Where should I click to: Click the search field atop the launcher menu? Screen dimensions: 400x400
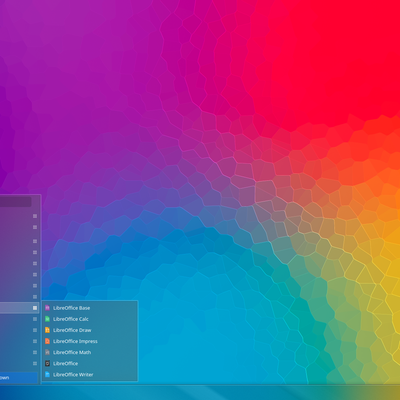point(15,201)
